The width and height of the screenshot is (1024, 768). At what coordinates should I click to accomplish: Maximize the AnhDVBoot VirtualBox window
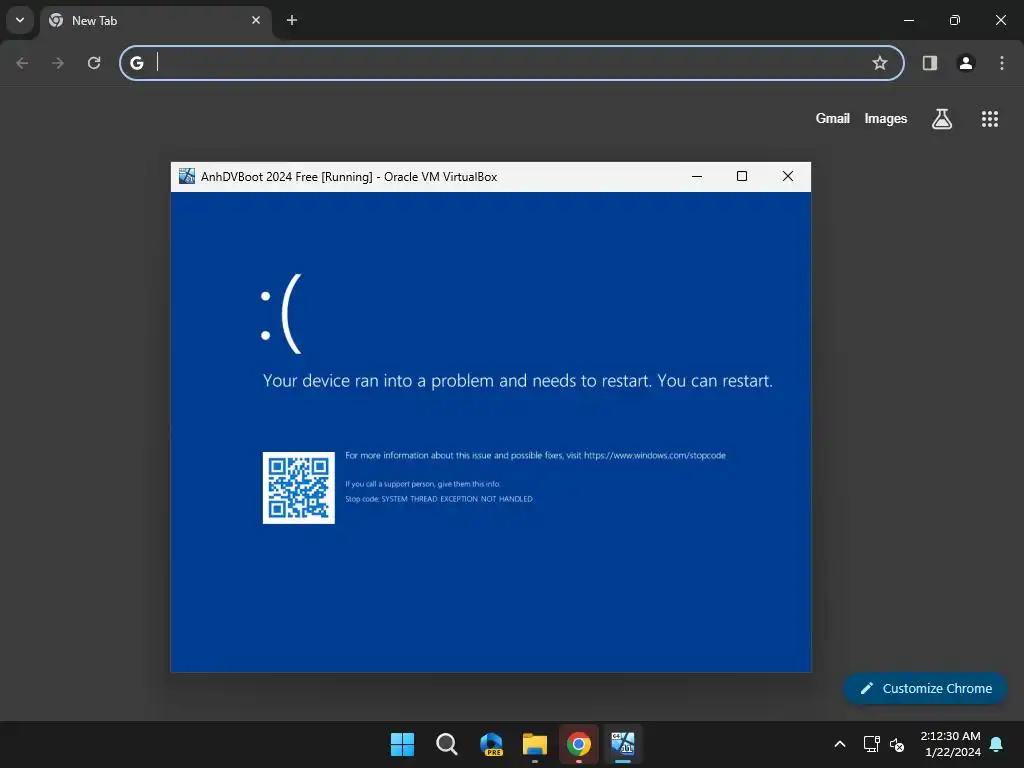click(x=742, y=176)
